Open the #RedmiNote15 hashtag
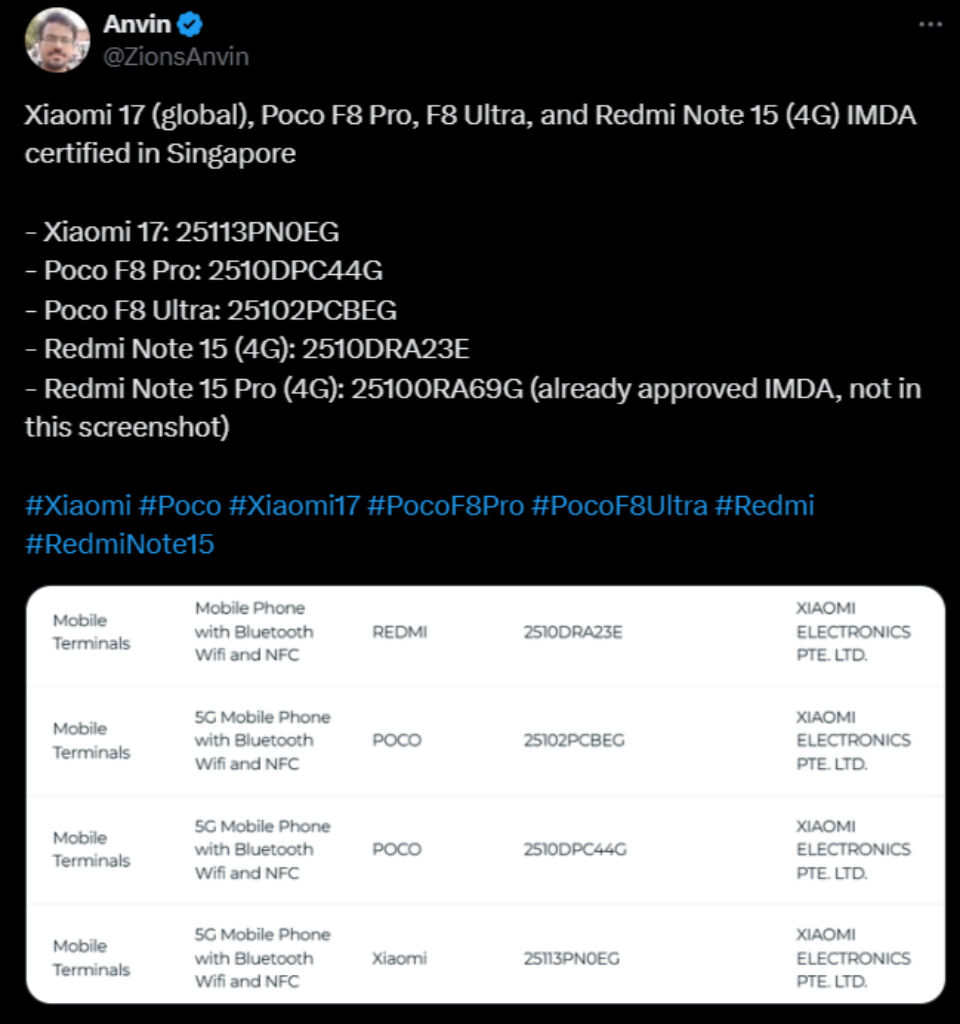The width and height of the screenshot is (960, 1024). [x=120, y=544]
